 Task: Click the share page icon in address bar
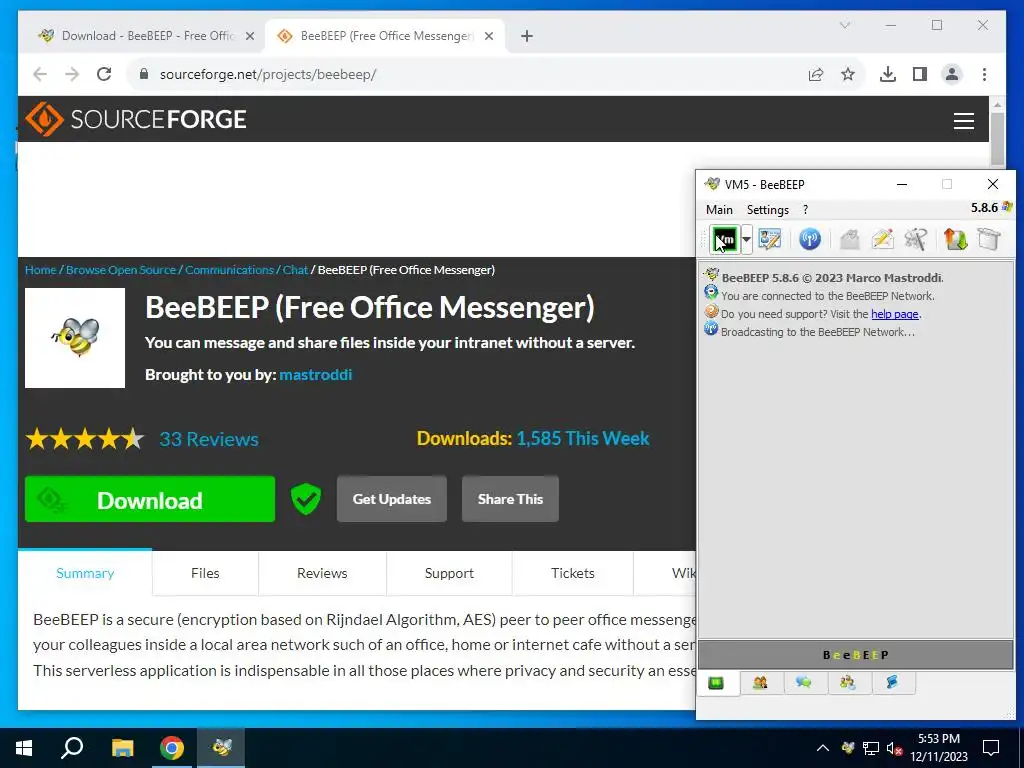816,74
